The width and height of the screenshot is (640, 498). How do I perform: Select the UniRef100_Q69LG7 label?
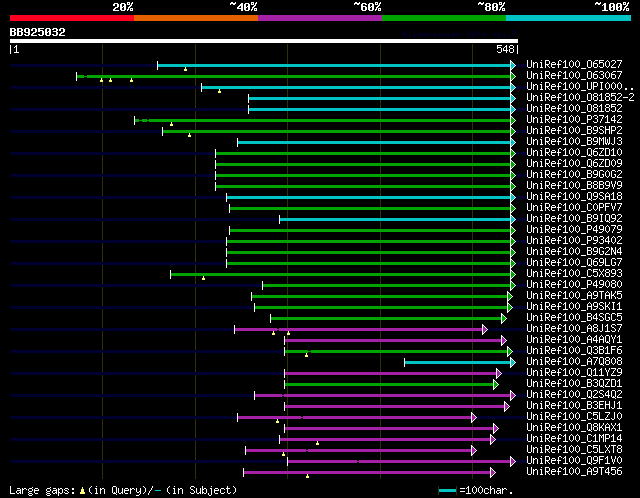(574, 262)
